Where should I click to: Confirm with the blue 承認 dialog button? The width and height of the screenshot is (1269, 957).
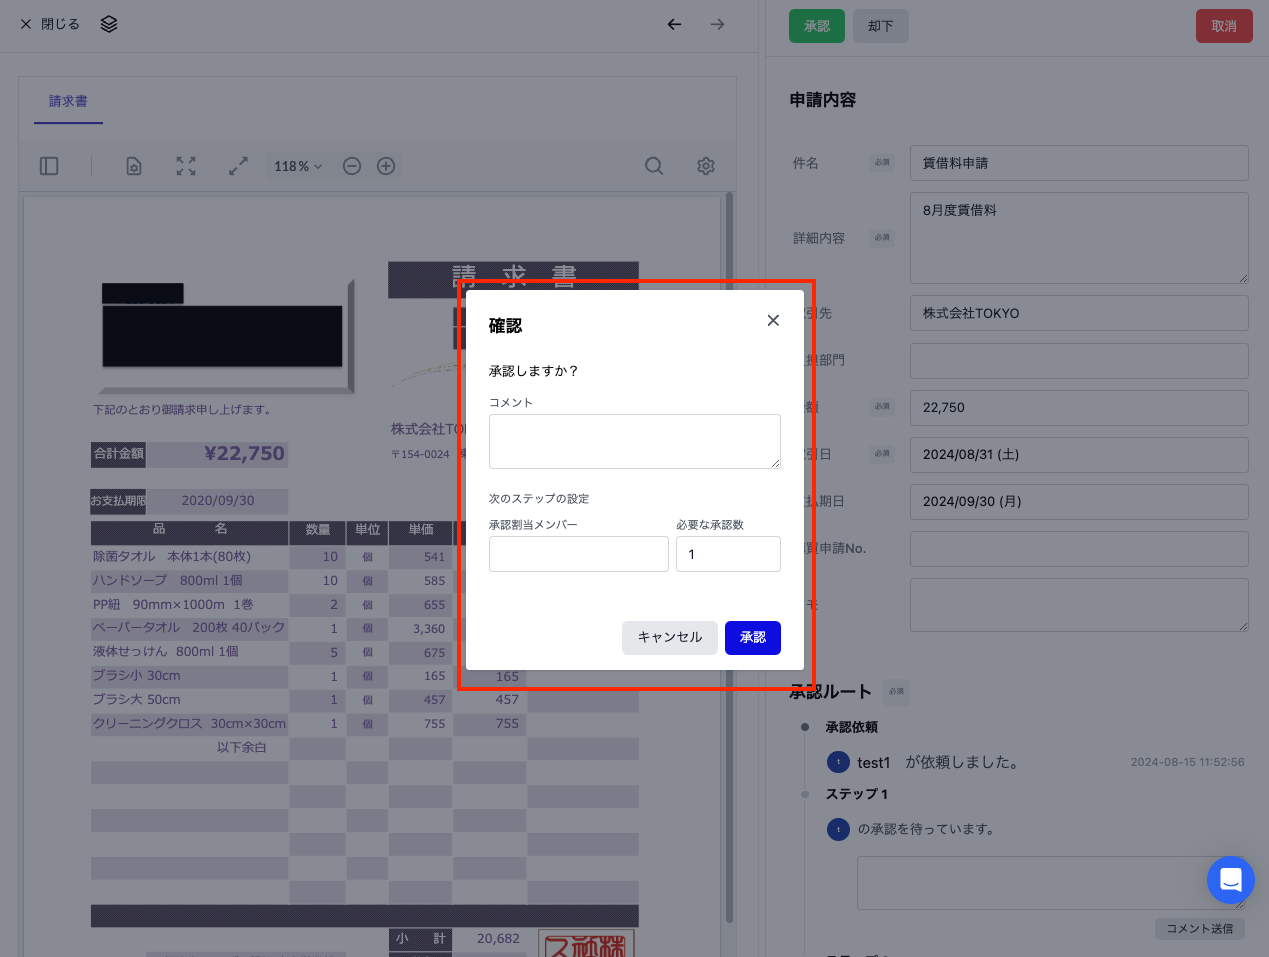point(753,638)
